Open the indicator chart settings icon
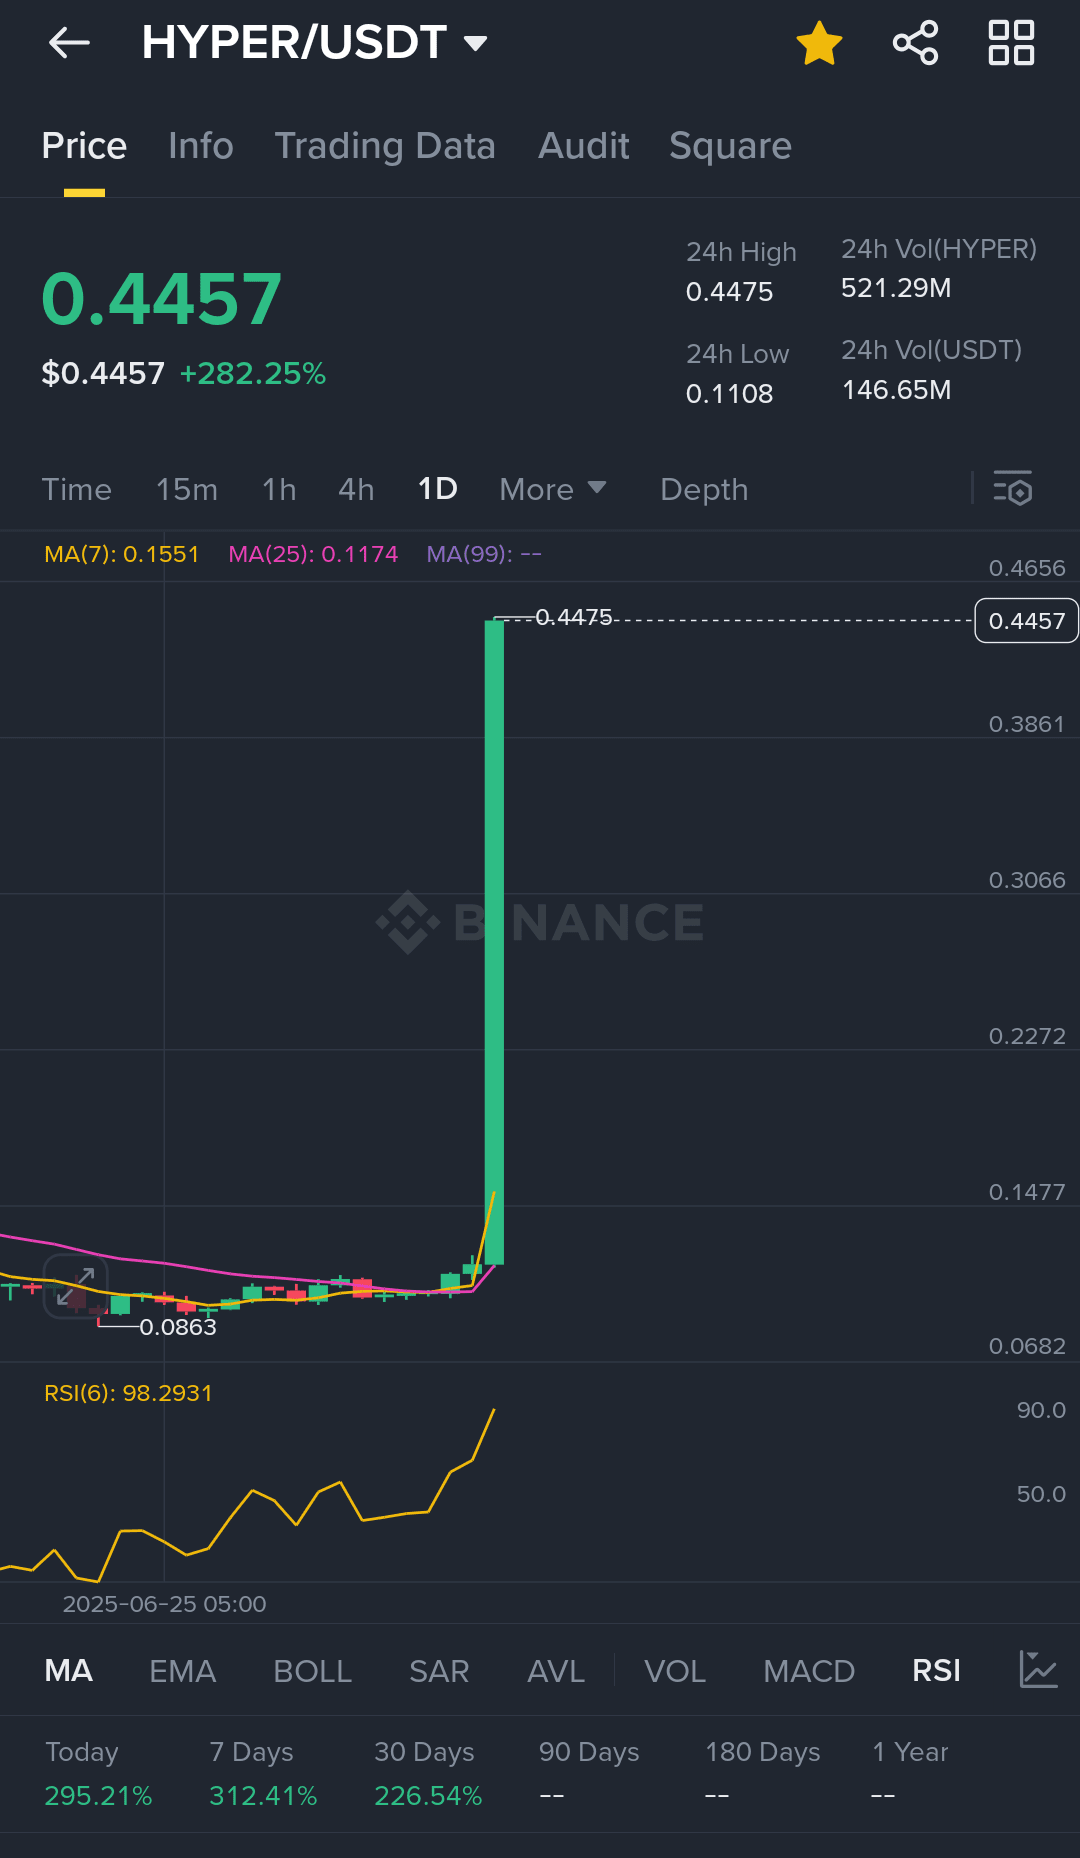1080x1858 pixels. tap(1038, 1670)
